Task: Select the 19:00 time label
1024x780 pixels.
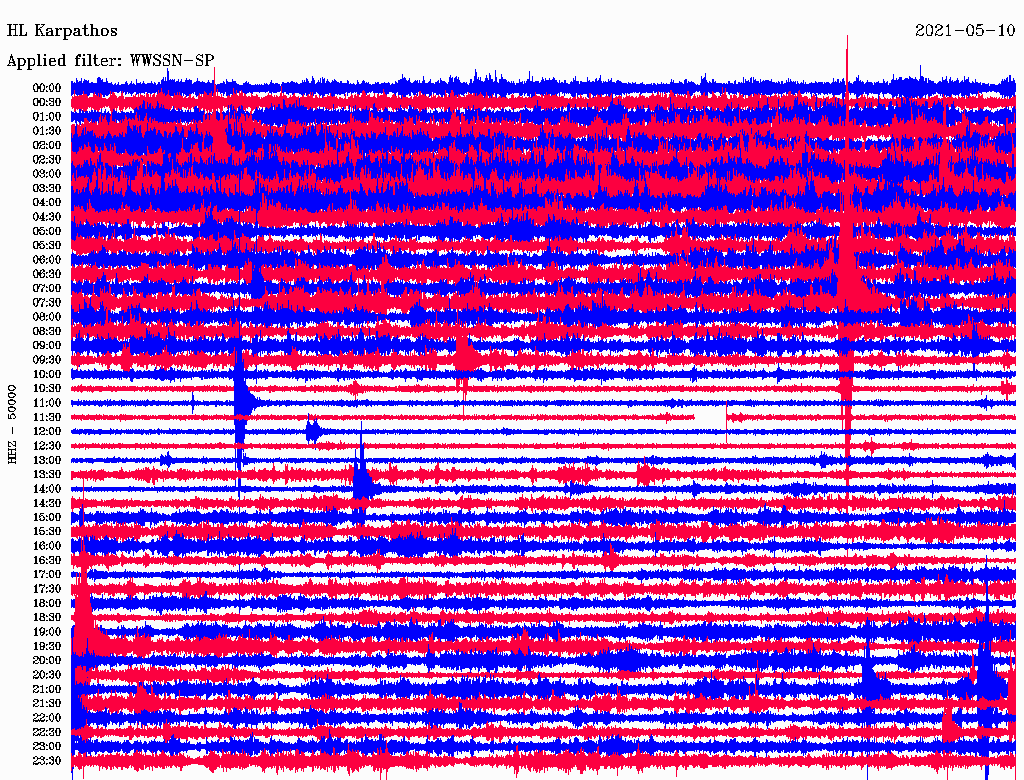Action: pyautogui.click(x=47, y=632)
